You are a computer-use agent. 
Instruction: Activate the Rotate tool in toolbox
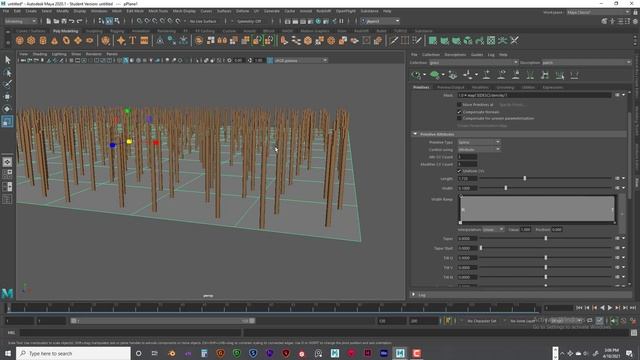tap(7, 109)
